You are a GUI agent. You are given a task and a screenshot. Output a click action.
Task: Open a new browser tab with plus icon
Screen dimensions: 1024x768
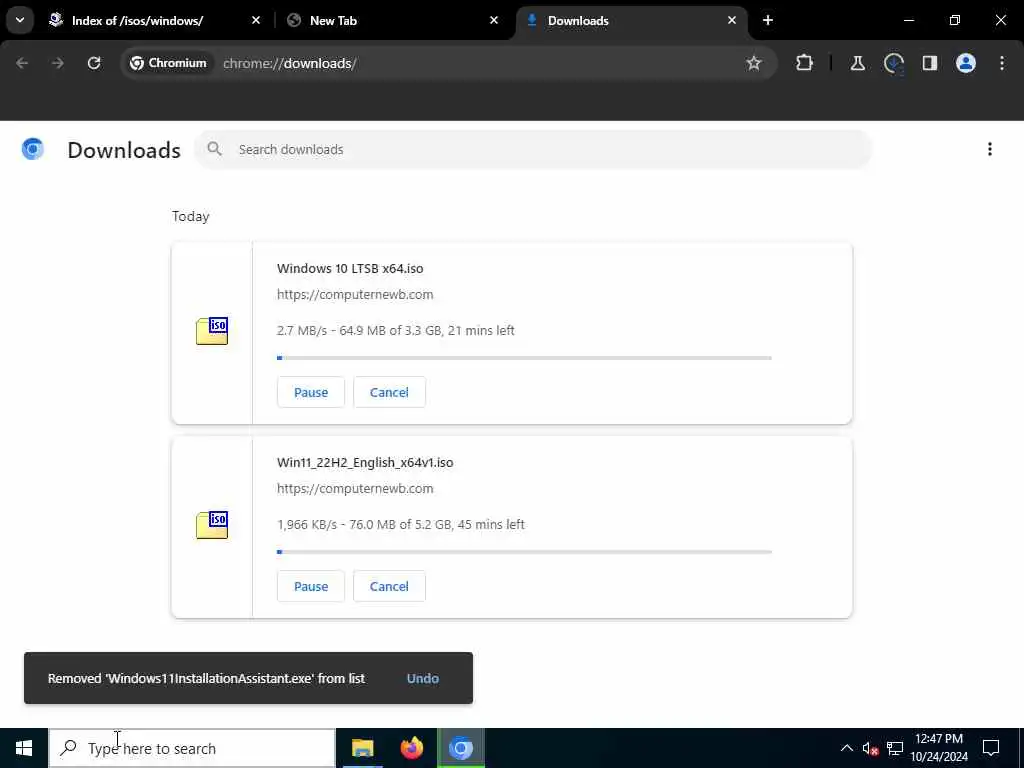[768, 20]
